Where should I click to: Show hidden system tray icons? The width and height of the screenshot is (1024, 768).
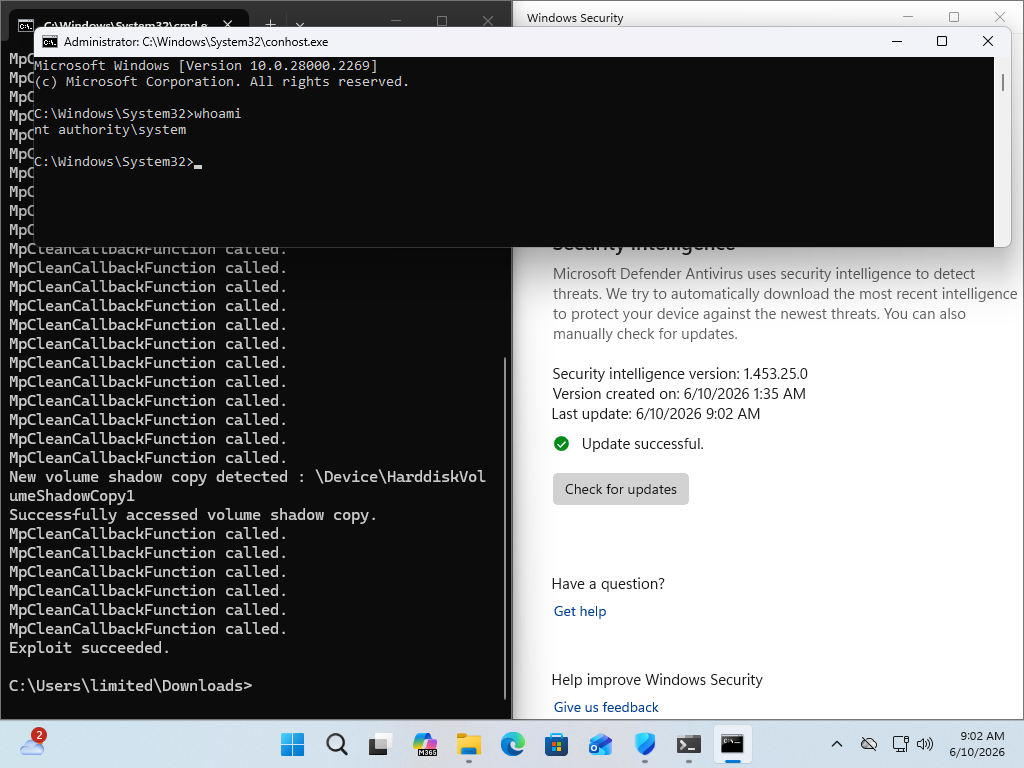[x=837, y=744]
